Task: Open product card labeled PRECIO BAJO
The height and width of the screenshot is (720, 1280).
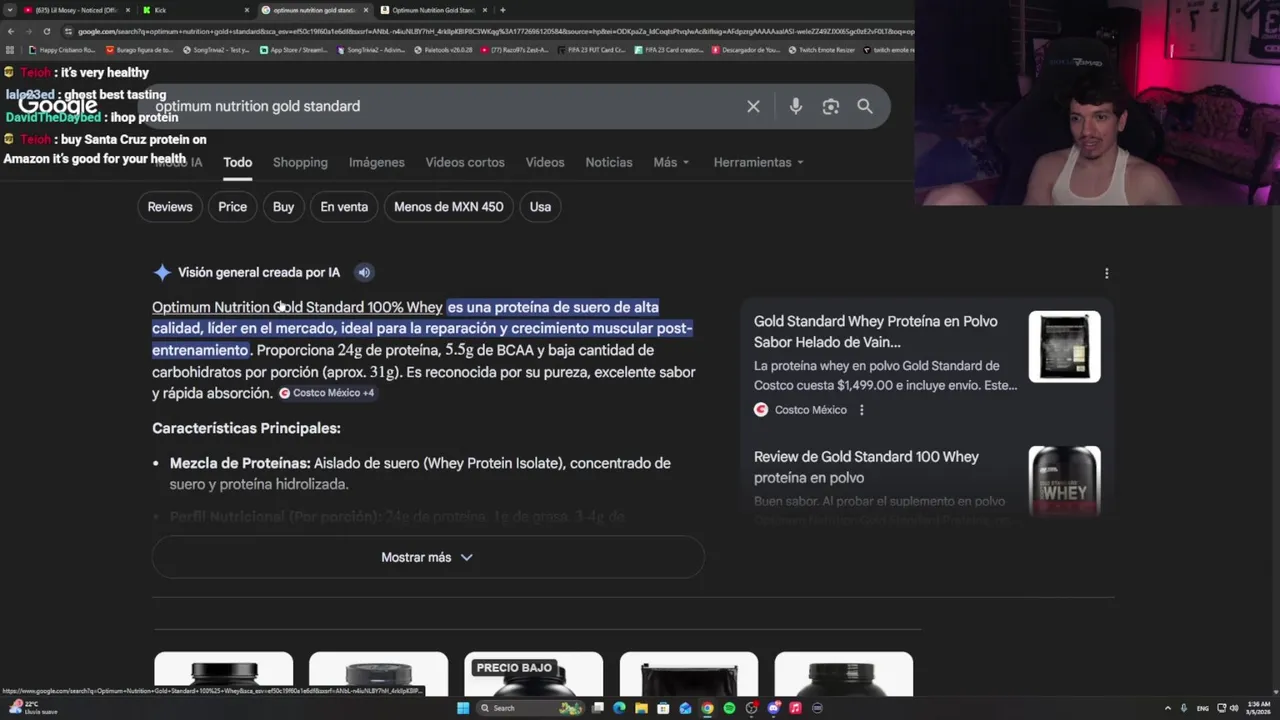Action: [533, 674]
